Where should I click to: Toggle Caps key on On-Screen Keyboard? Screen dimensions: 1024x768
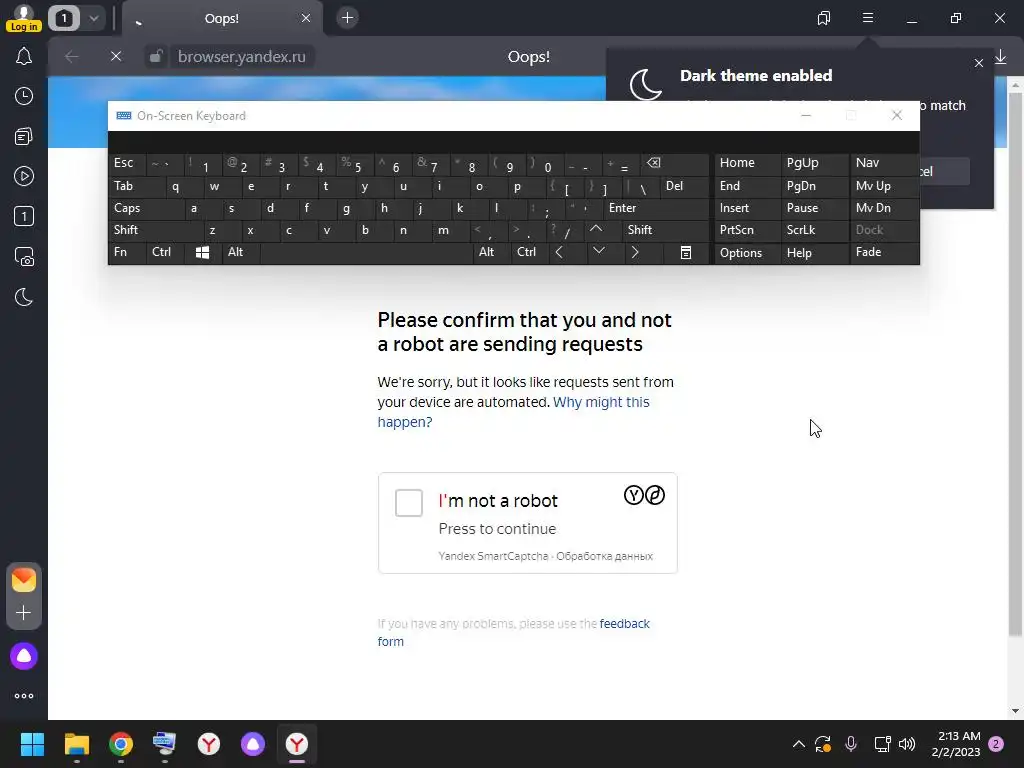[146, 208]
